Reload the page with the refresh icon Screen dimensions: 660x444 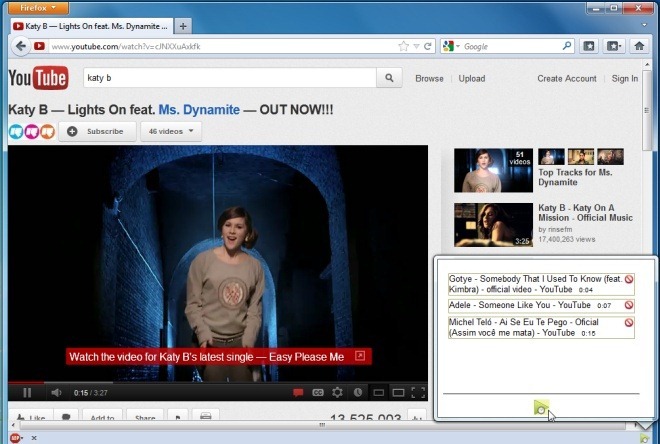(x=428, y=46)
